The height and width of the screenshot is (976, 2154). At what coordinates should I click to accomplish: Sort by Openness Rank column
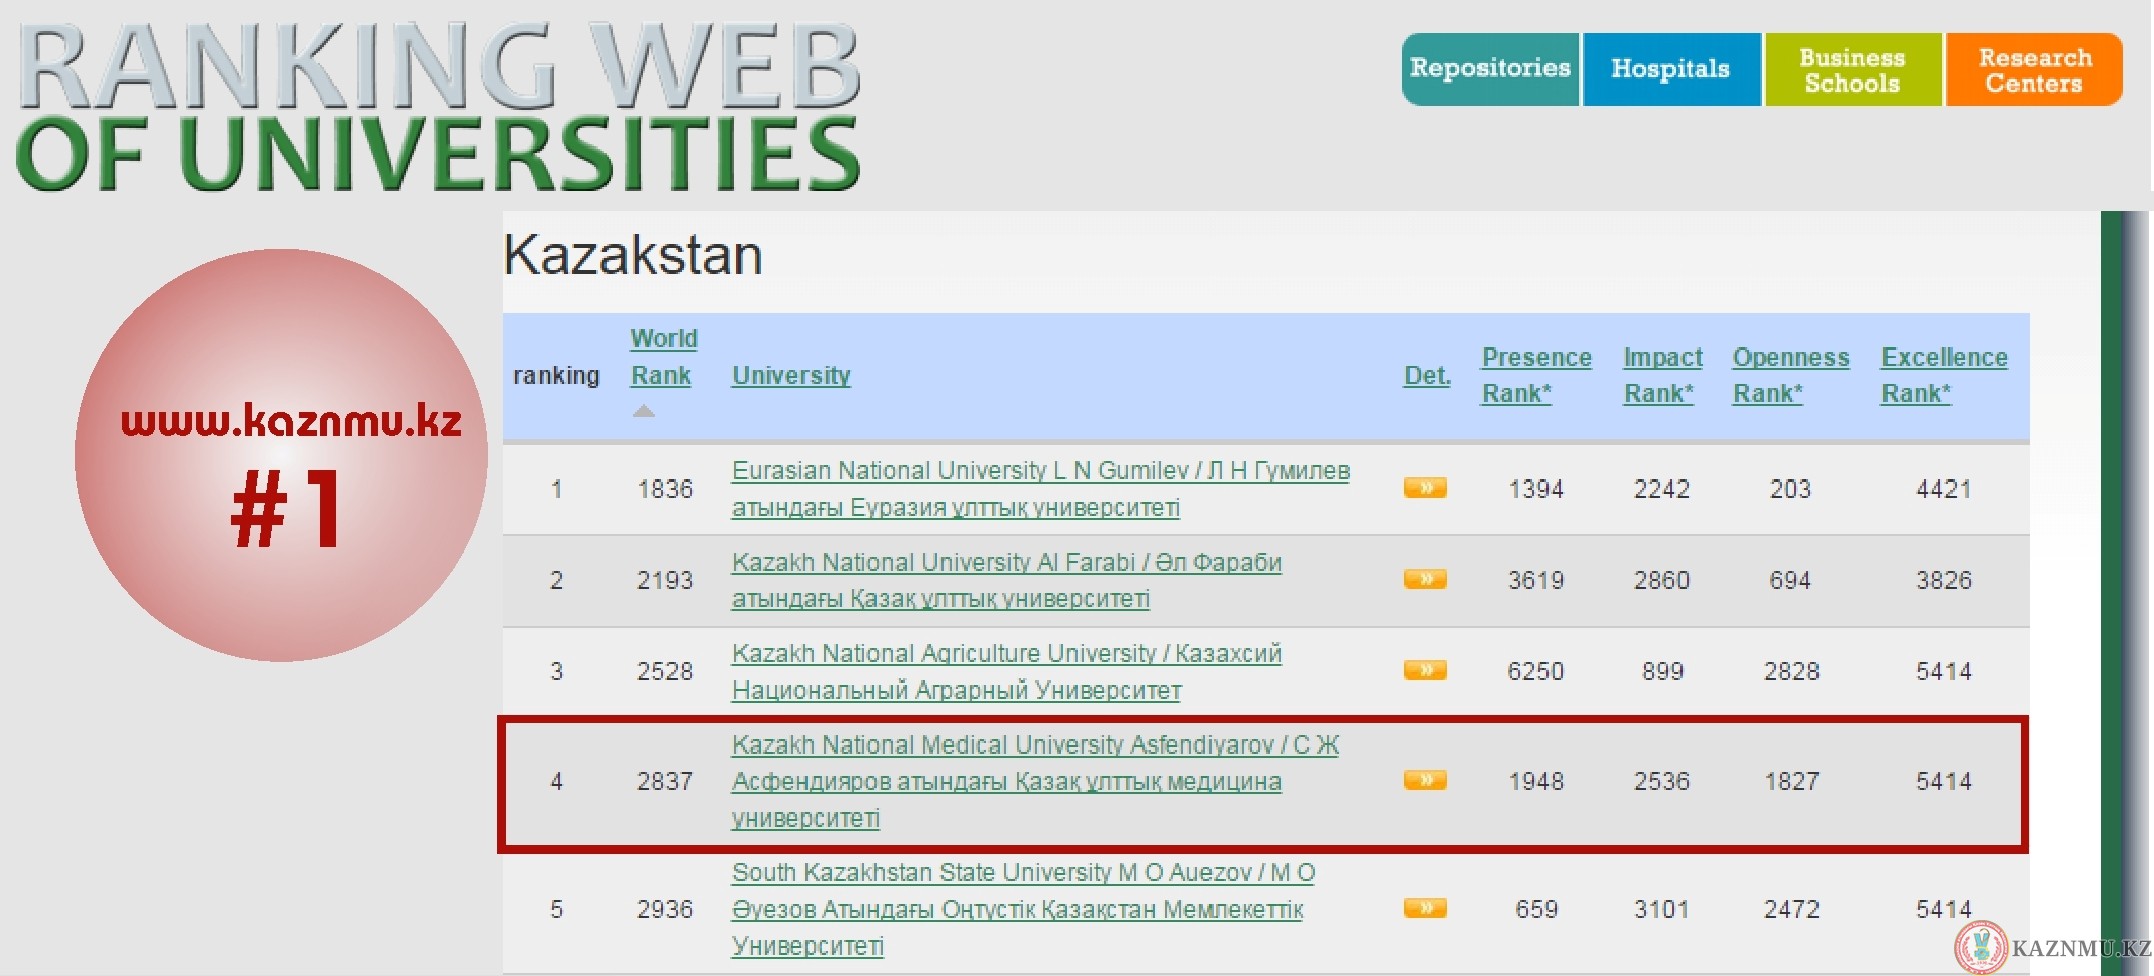(x=1790, y=375)
